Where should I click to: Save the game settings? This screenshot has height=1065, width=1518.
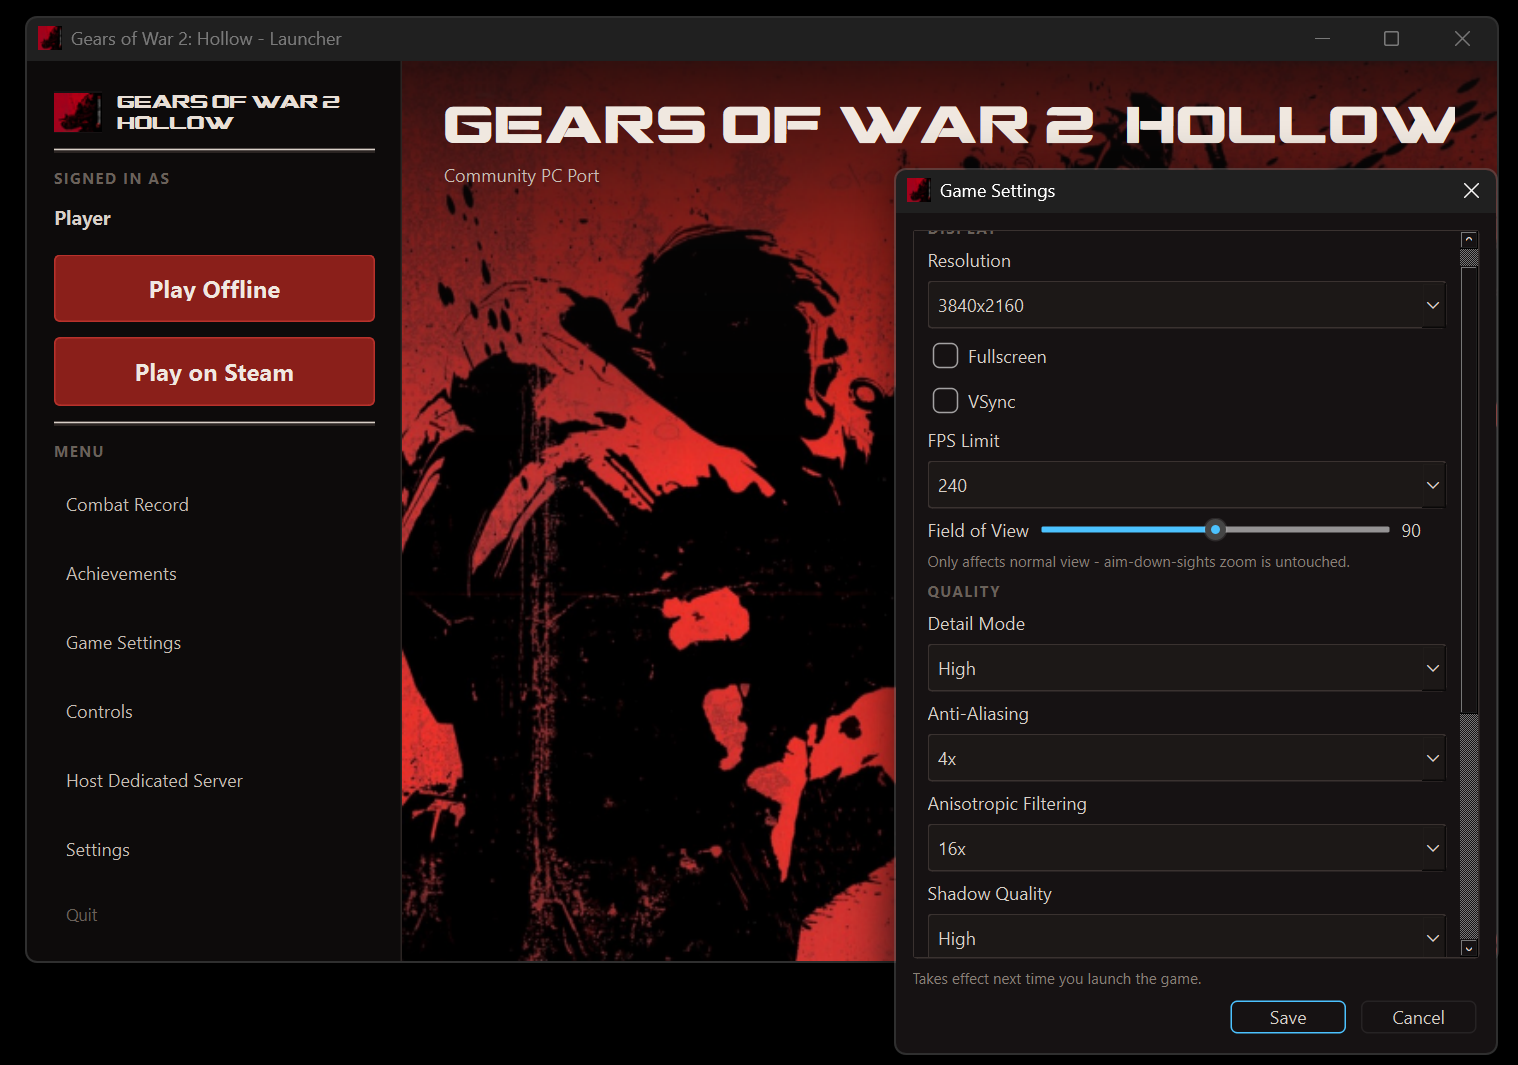pyautogui.click(x=1288, y=1017)
